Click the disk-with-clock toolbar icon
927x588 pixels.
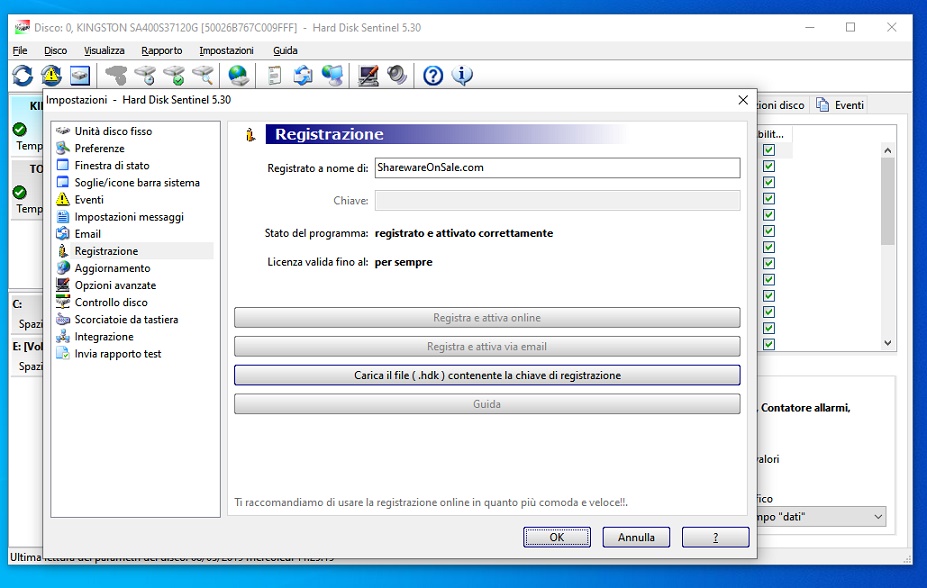click(x=145, y=76)
